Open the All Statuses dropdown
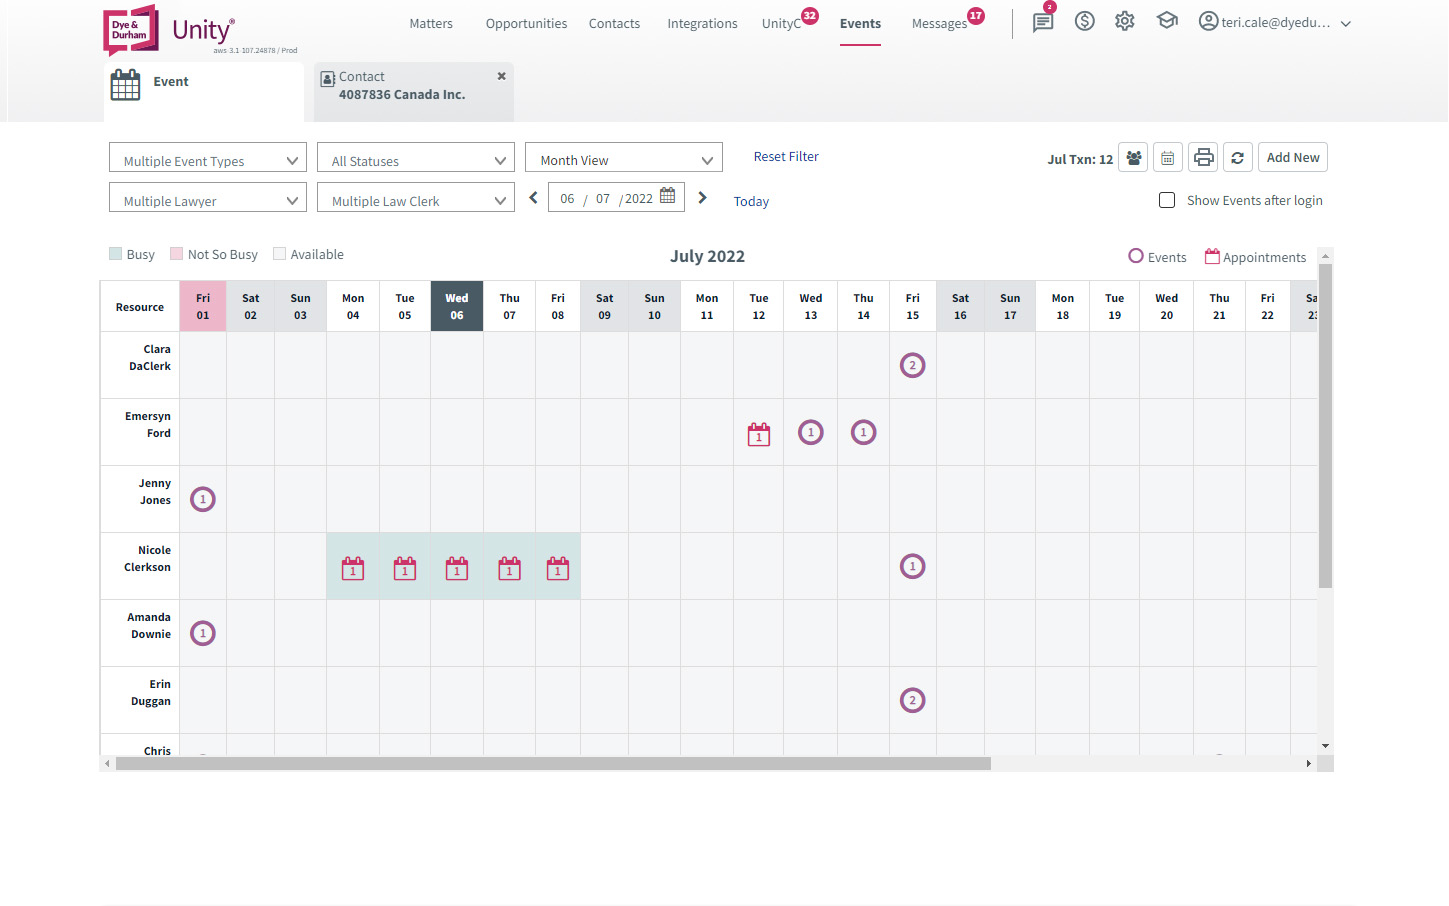The height and width of the screenshot is (906, 1449). pos(415,157)
